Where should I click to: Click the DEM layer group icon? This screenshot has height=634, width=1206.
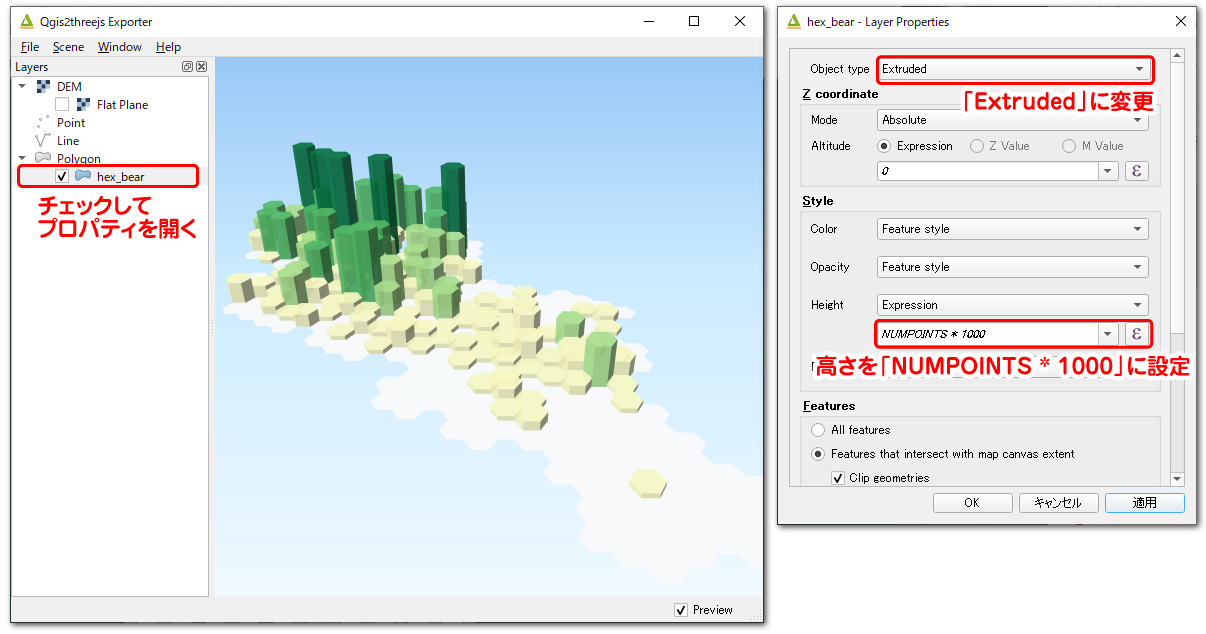point(43,87)
